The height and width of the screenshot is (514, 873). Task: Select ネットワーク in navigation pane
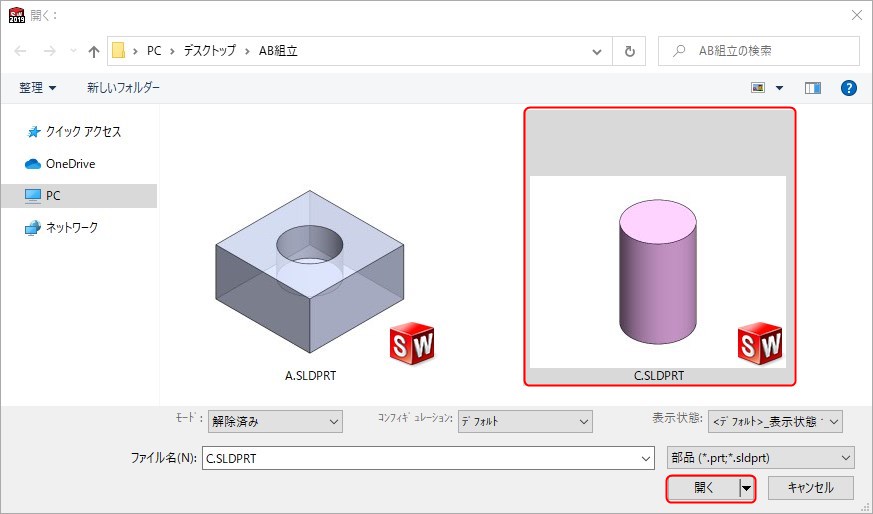pyautogui.click(x=71, y=228)
